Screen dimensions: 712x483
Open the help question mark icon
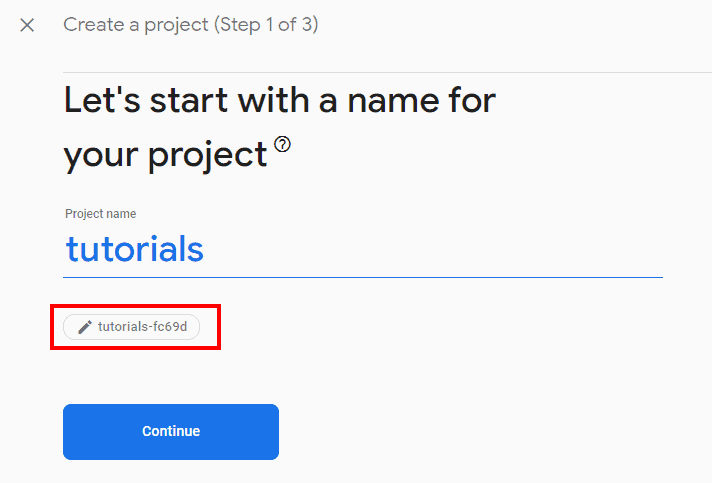tap(282, 144)
